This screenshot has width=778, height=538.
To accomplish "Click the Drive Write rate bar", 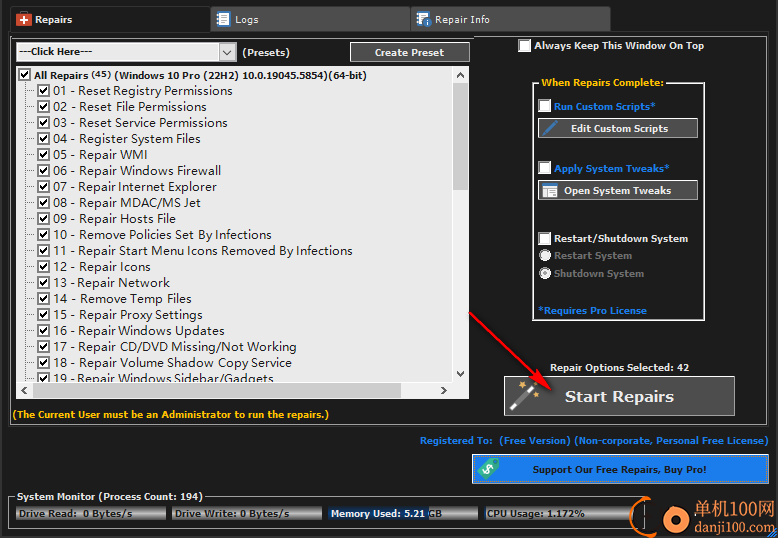I will click(x=247, y=514).
